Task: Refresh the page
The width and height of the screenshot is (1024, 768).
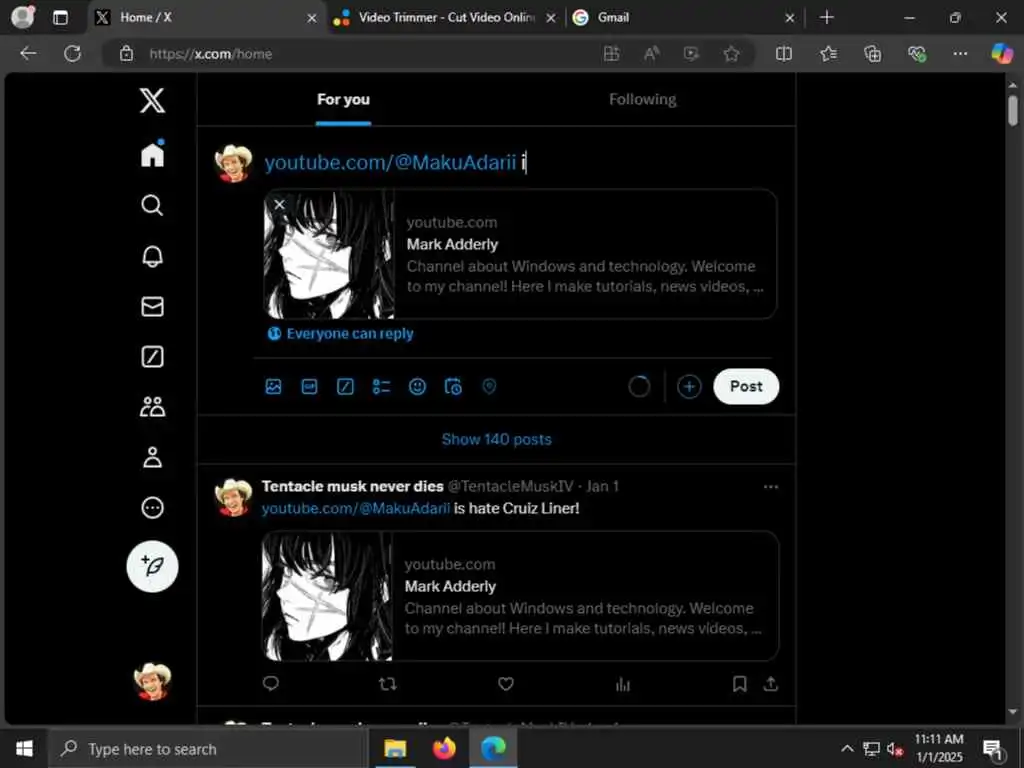Action: (x=72, y=54)
